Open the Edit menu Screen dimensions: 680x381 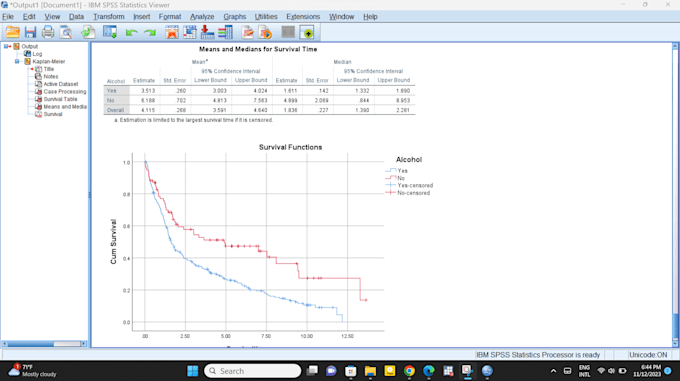pos(29,16)
